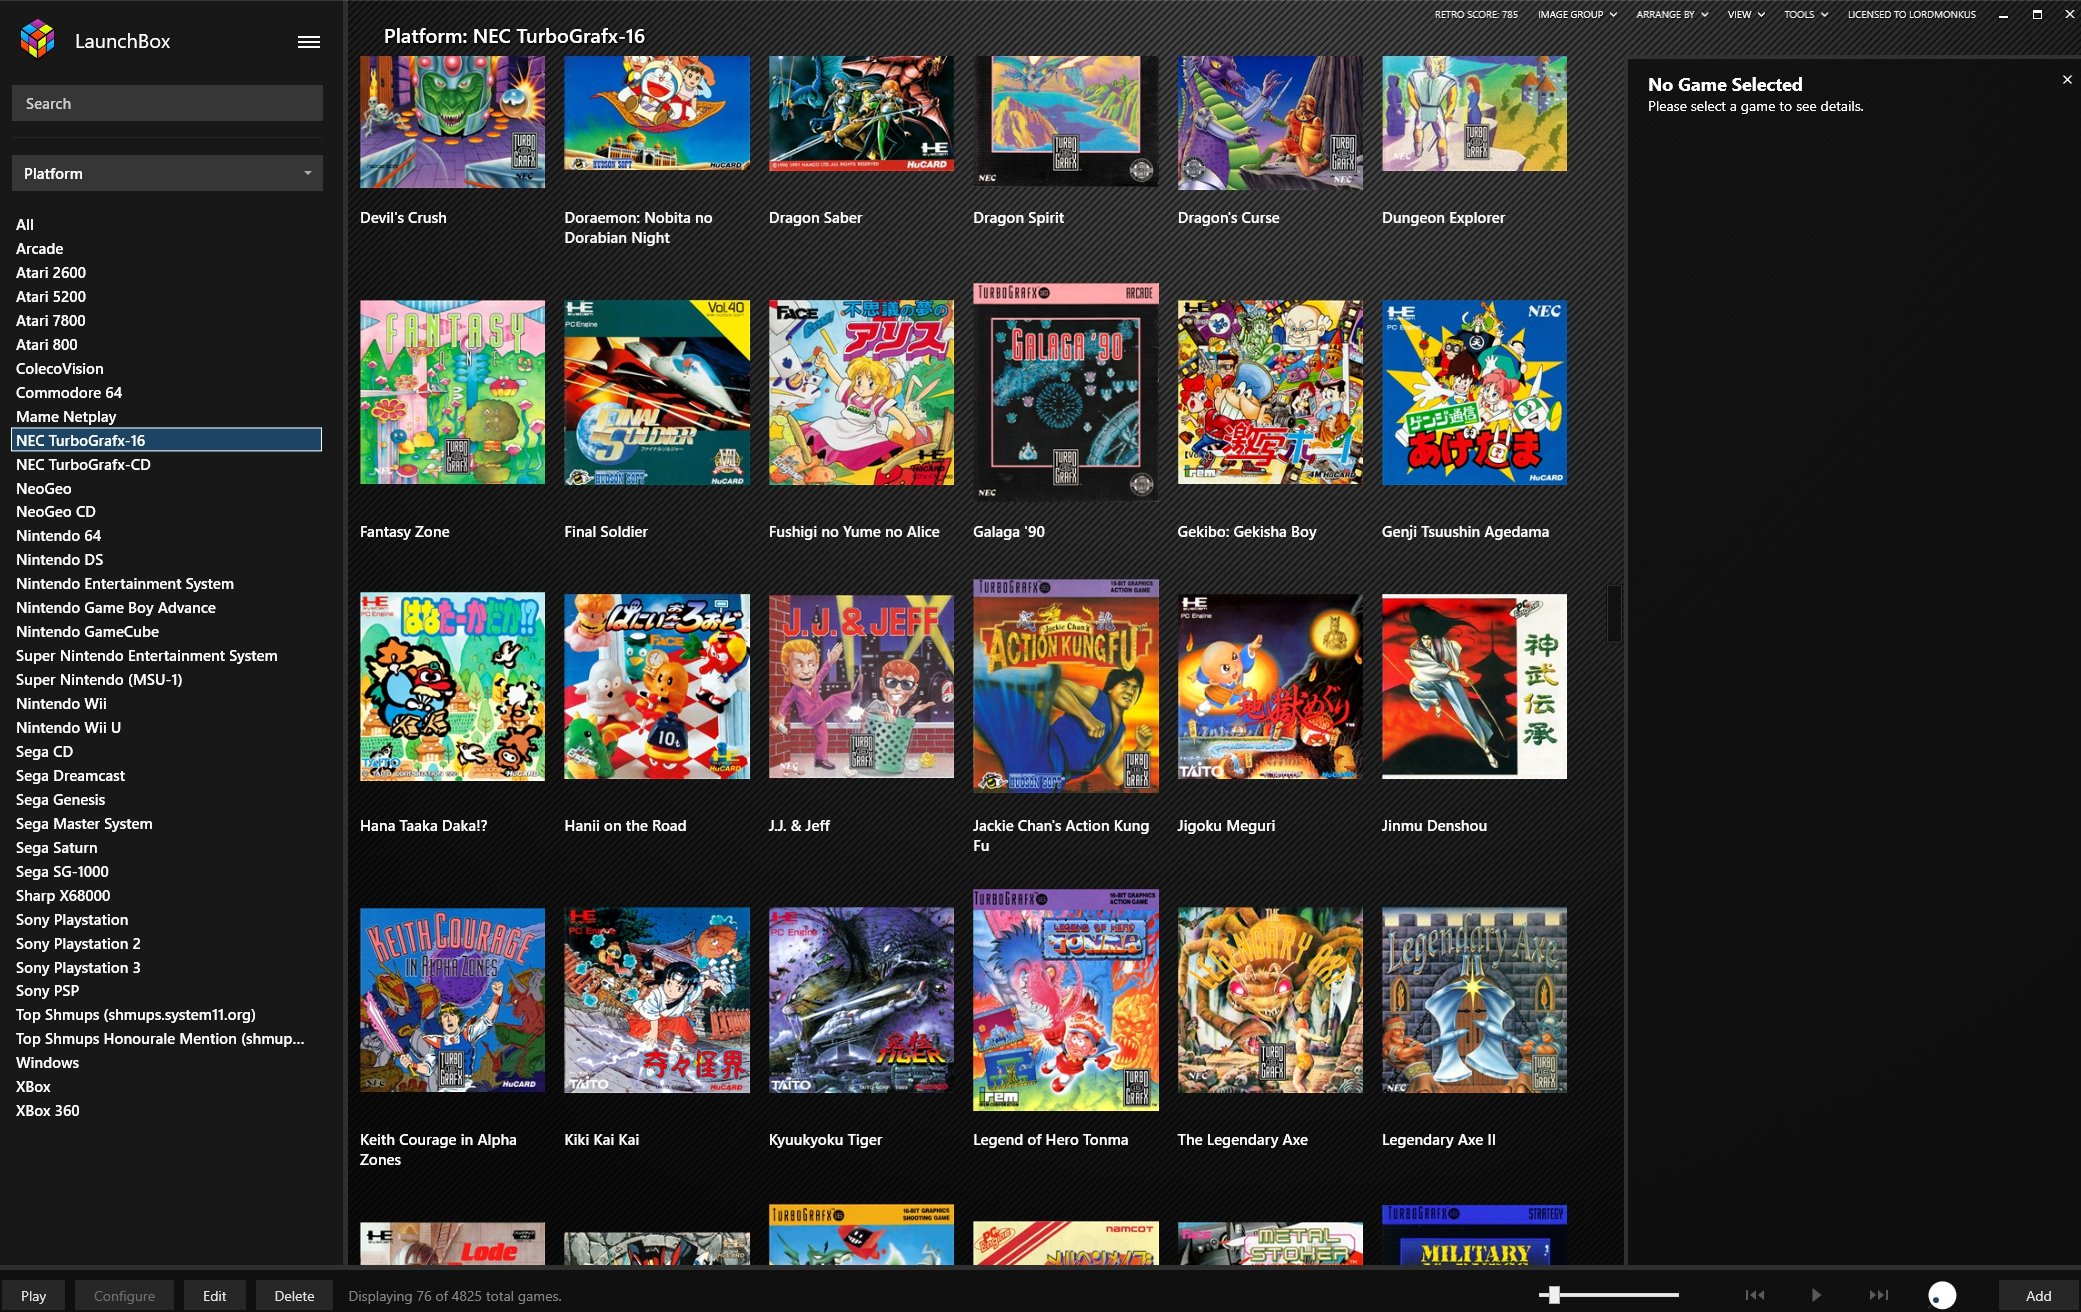Expand the Image Group menu
2081x1312 pixels.
click(1577, 14)
